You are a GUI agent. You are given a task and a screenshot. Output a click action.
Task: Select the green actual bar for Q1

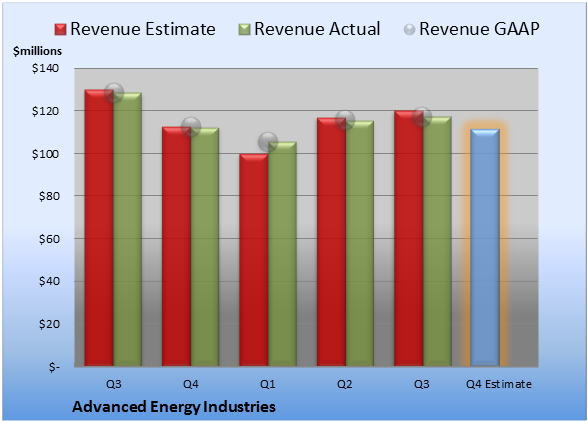(x=282, y=254)
